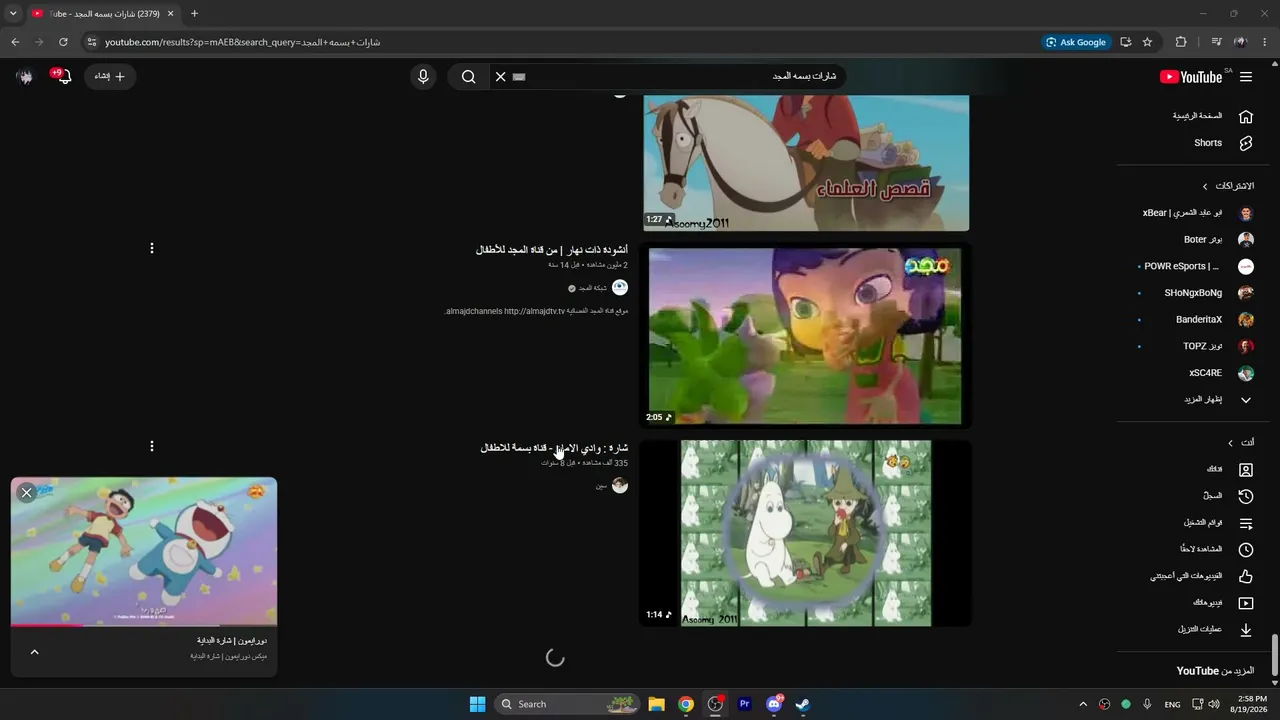Open options menu for وادي الأمان video
The image size is (1280, 720).
pyautogui.click(x=152, y=446)
